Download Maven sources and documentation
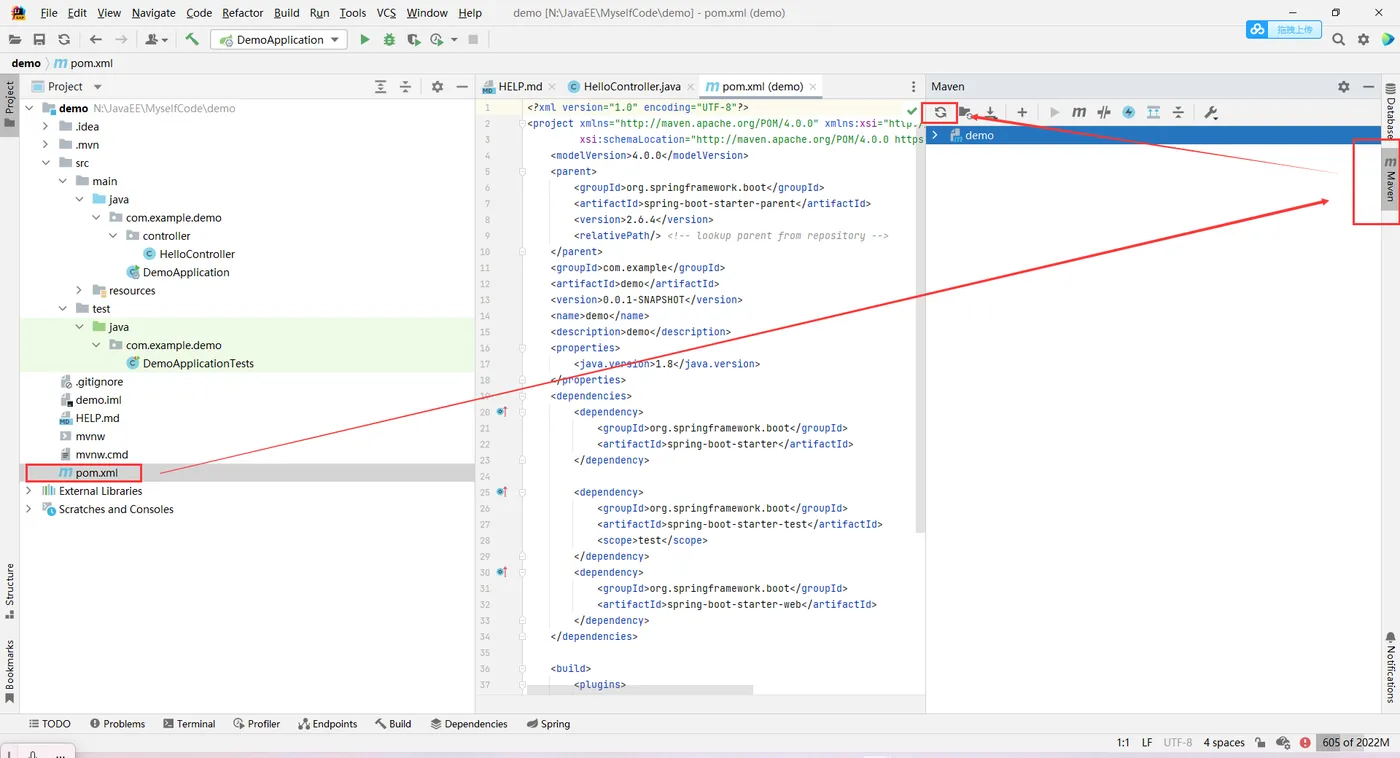This screenshot has height=758, width=1400. pyautogui.click(x=990, y=112)
